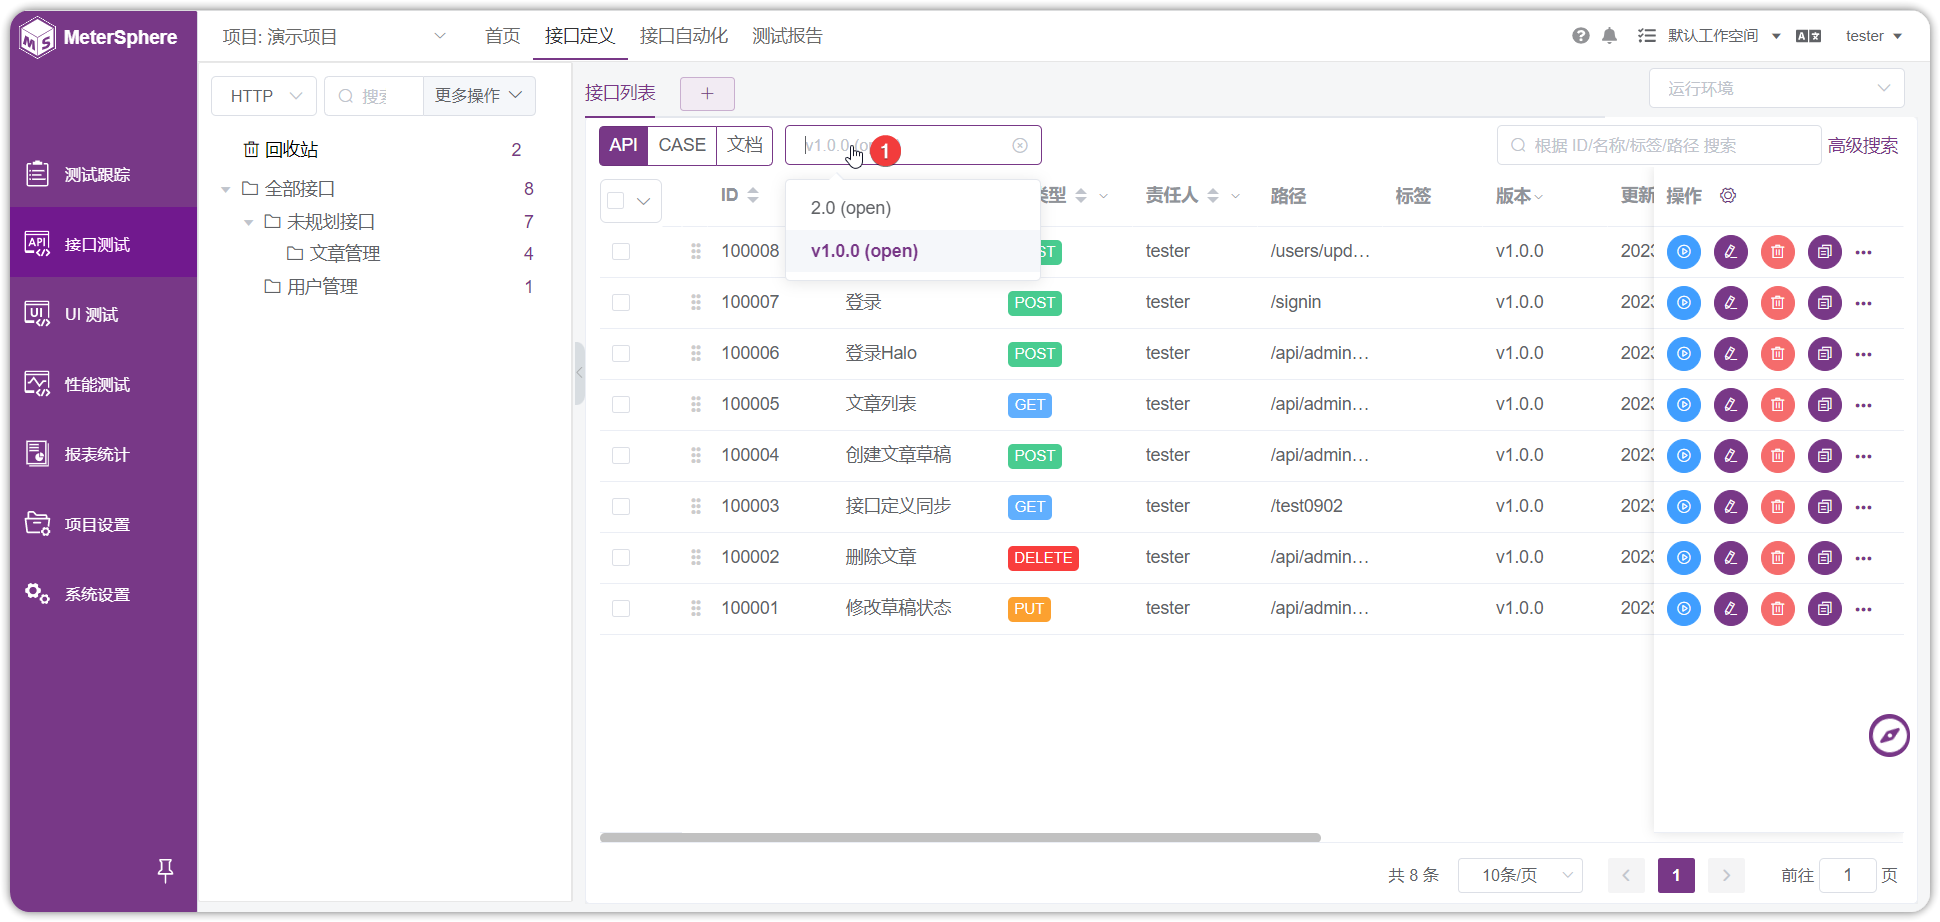Go to 接口自动化 tab
Image resolution: width=1940 pixels, height=922 pixels.
click(x=684, y=36)
